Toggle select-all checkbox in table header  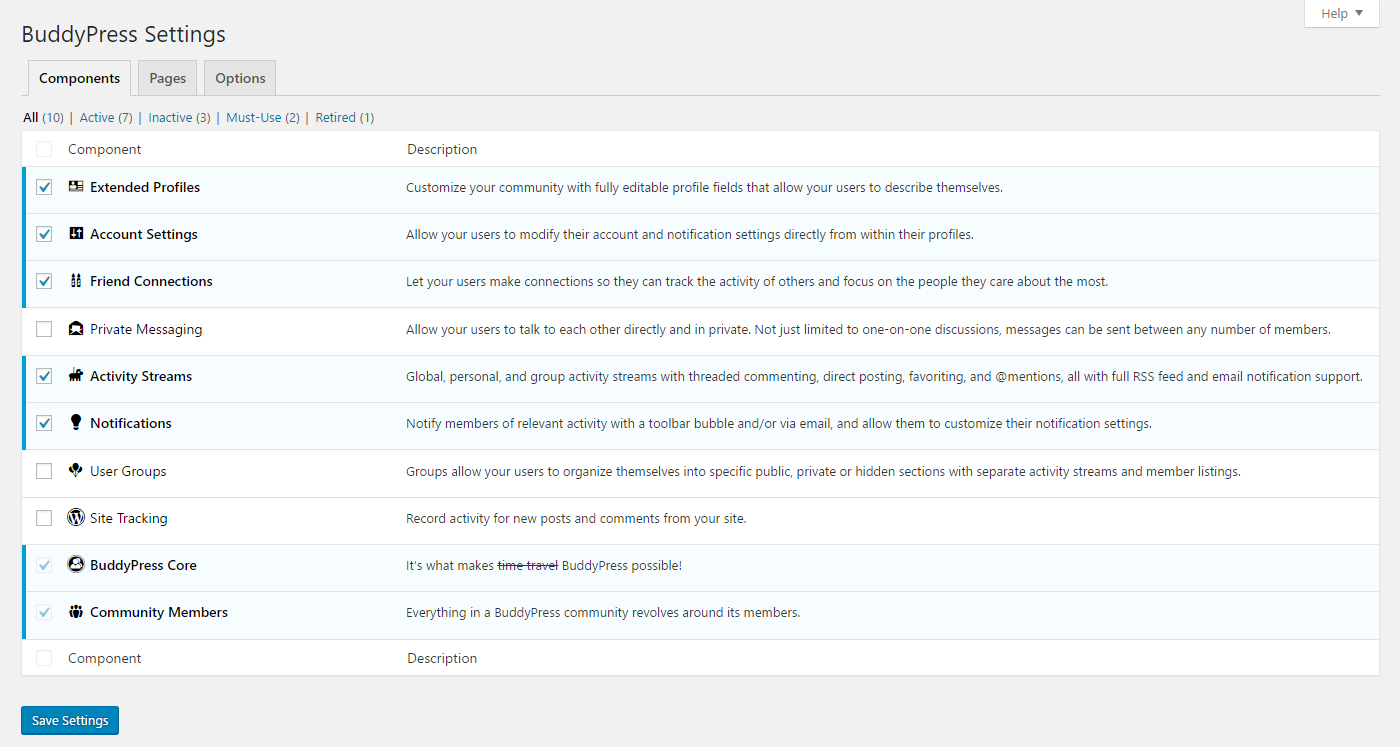pos(44,149)
